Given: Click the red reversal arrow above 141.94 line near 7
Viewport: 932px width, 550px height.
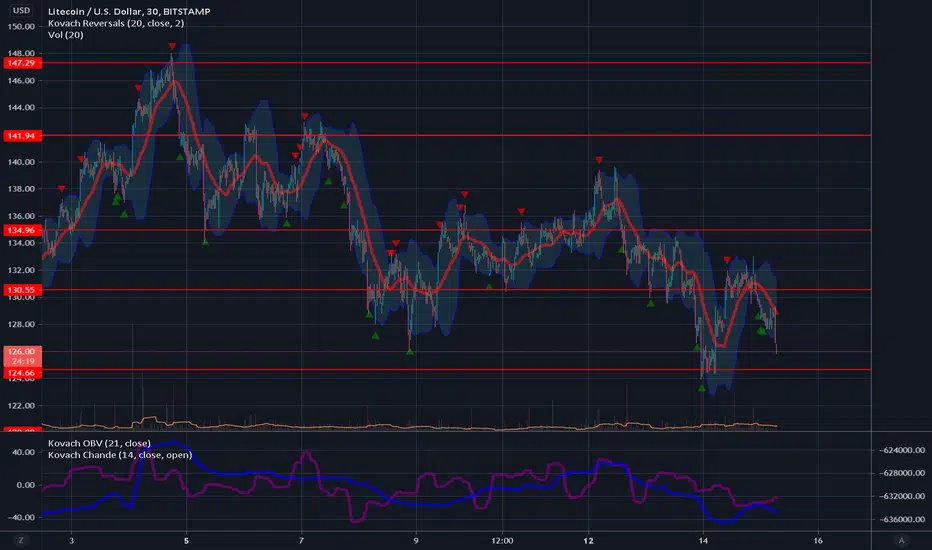Looking at the screenshot, I should 304,117.
